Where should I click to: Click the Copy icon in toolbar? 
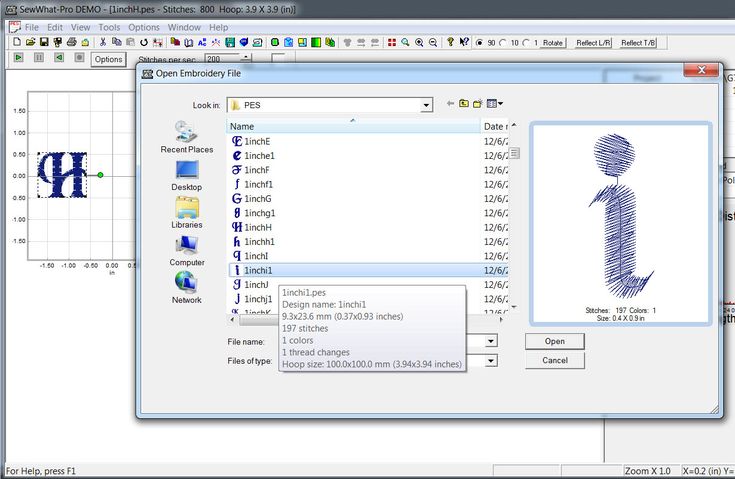tap(116, 42)
